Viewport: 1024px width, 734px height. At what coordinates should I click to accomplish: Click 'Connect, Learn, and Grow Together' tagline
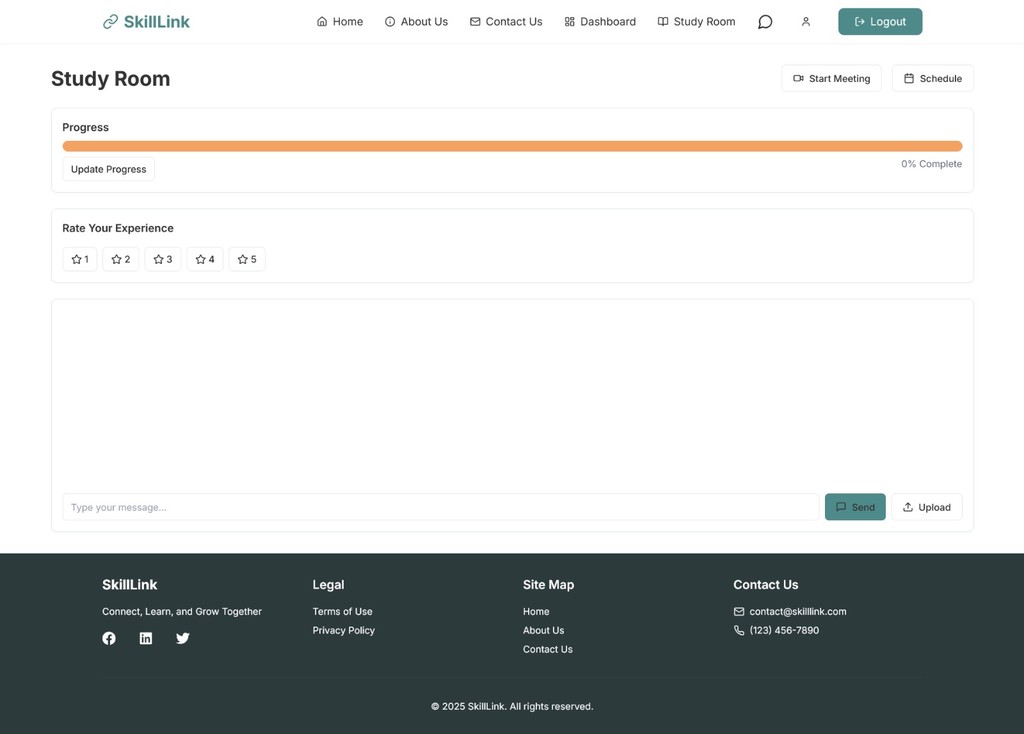182,611
